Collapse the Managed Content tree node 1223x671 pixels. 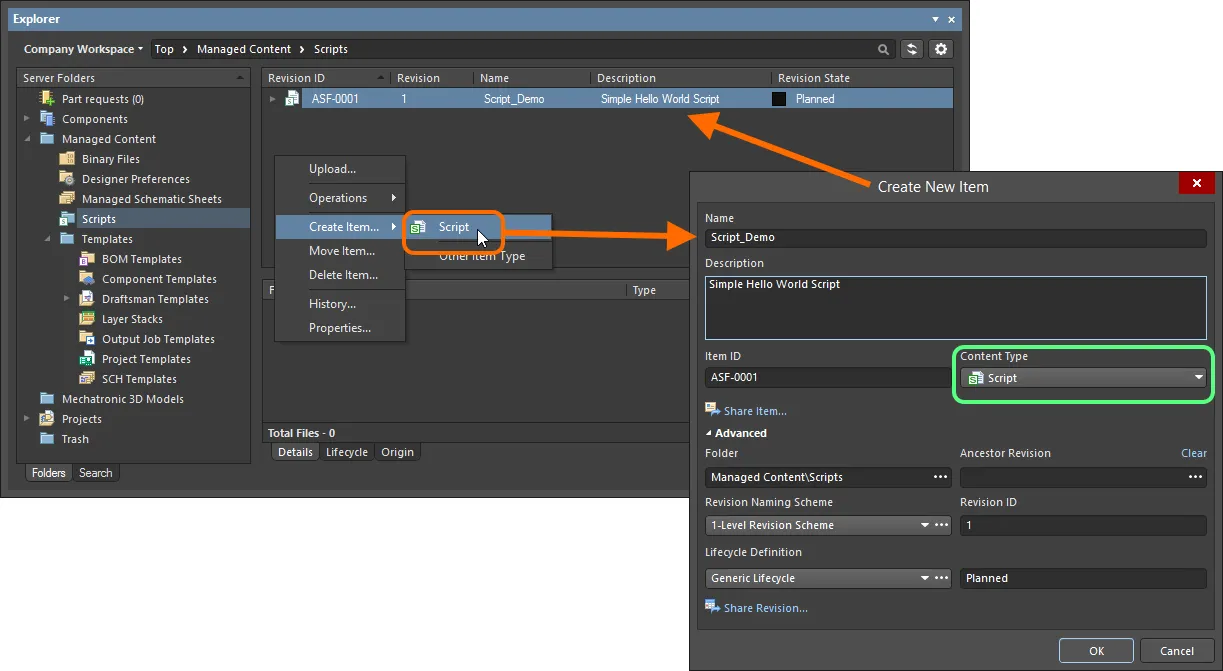[x=28, y=139]
